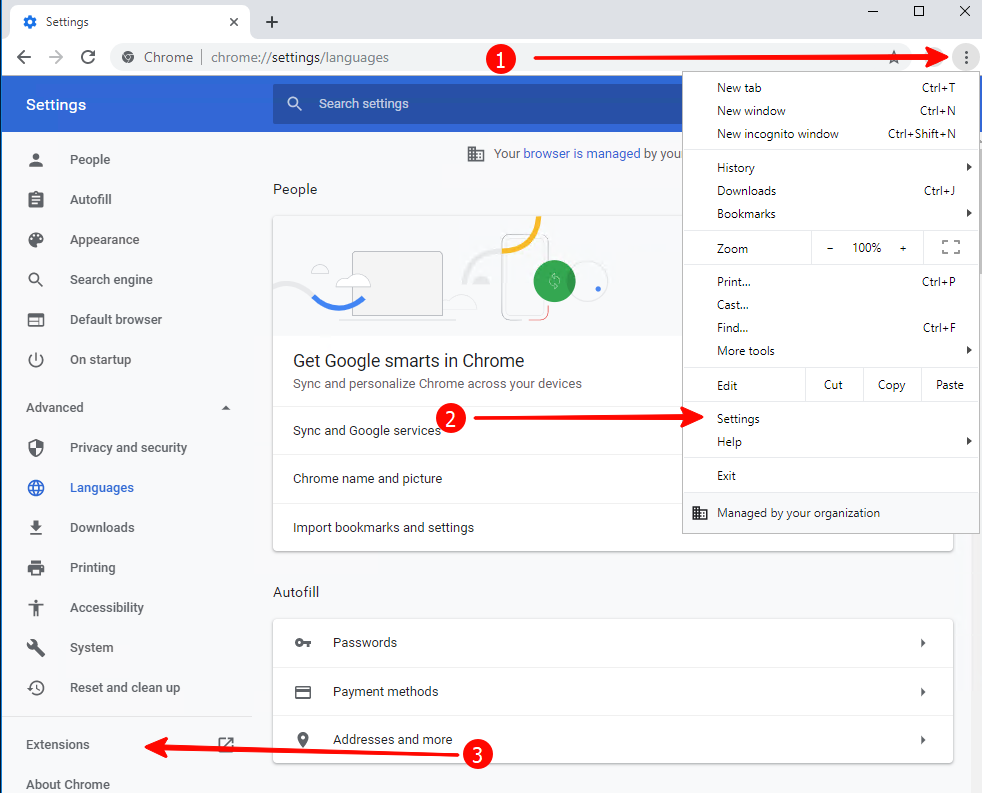Expand the More tools submenu arrow
The width and height of the screenshot is (982, 793).
click(x=968, y=350)
